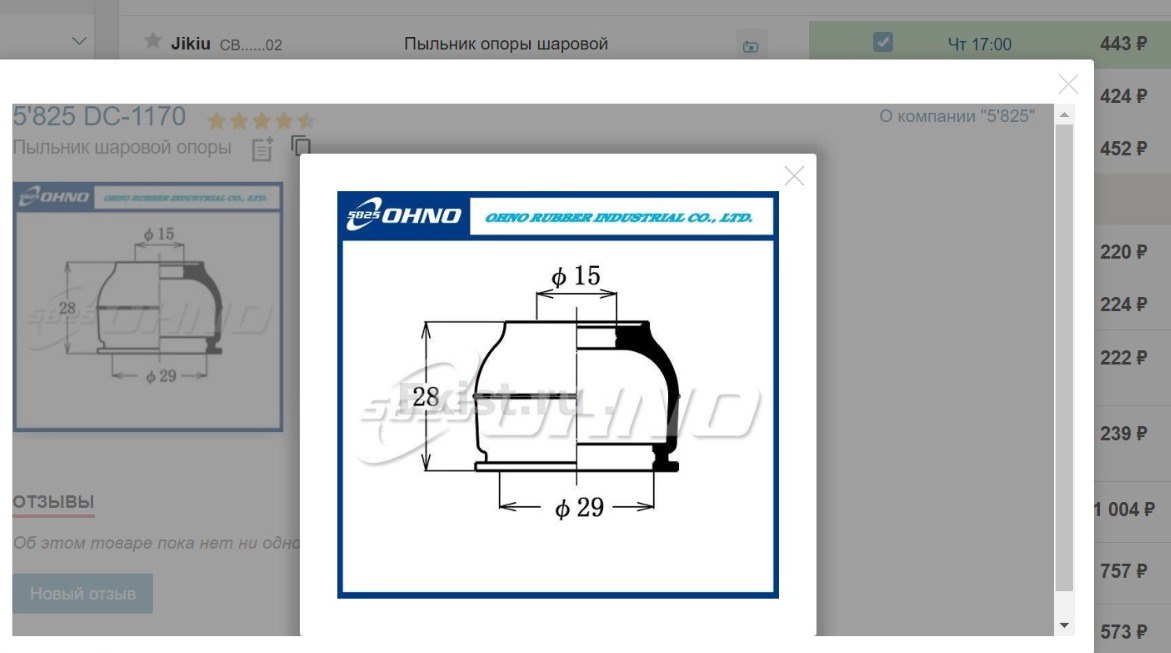This screenshot has width=1171, height=653.
Task: Click the add-note icon beside product description
Action: coord(262,149)
